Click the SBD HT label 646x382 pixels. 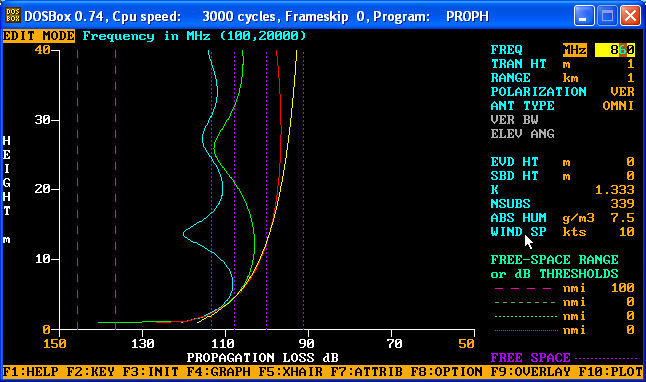514,176
